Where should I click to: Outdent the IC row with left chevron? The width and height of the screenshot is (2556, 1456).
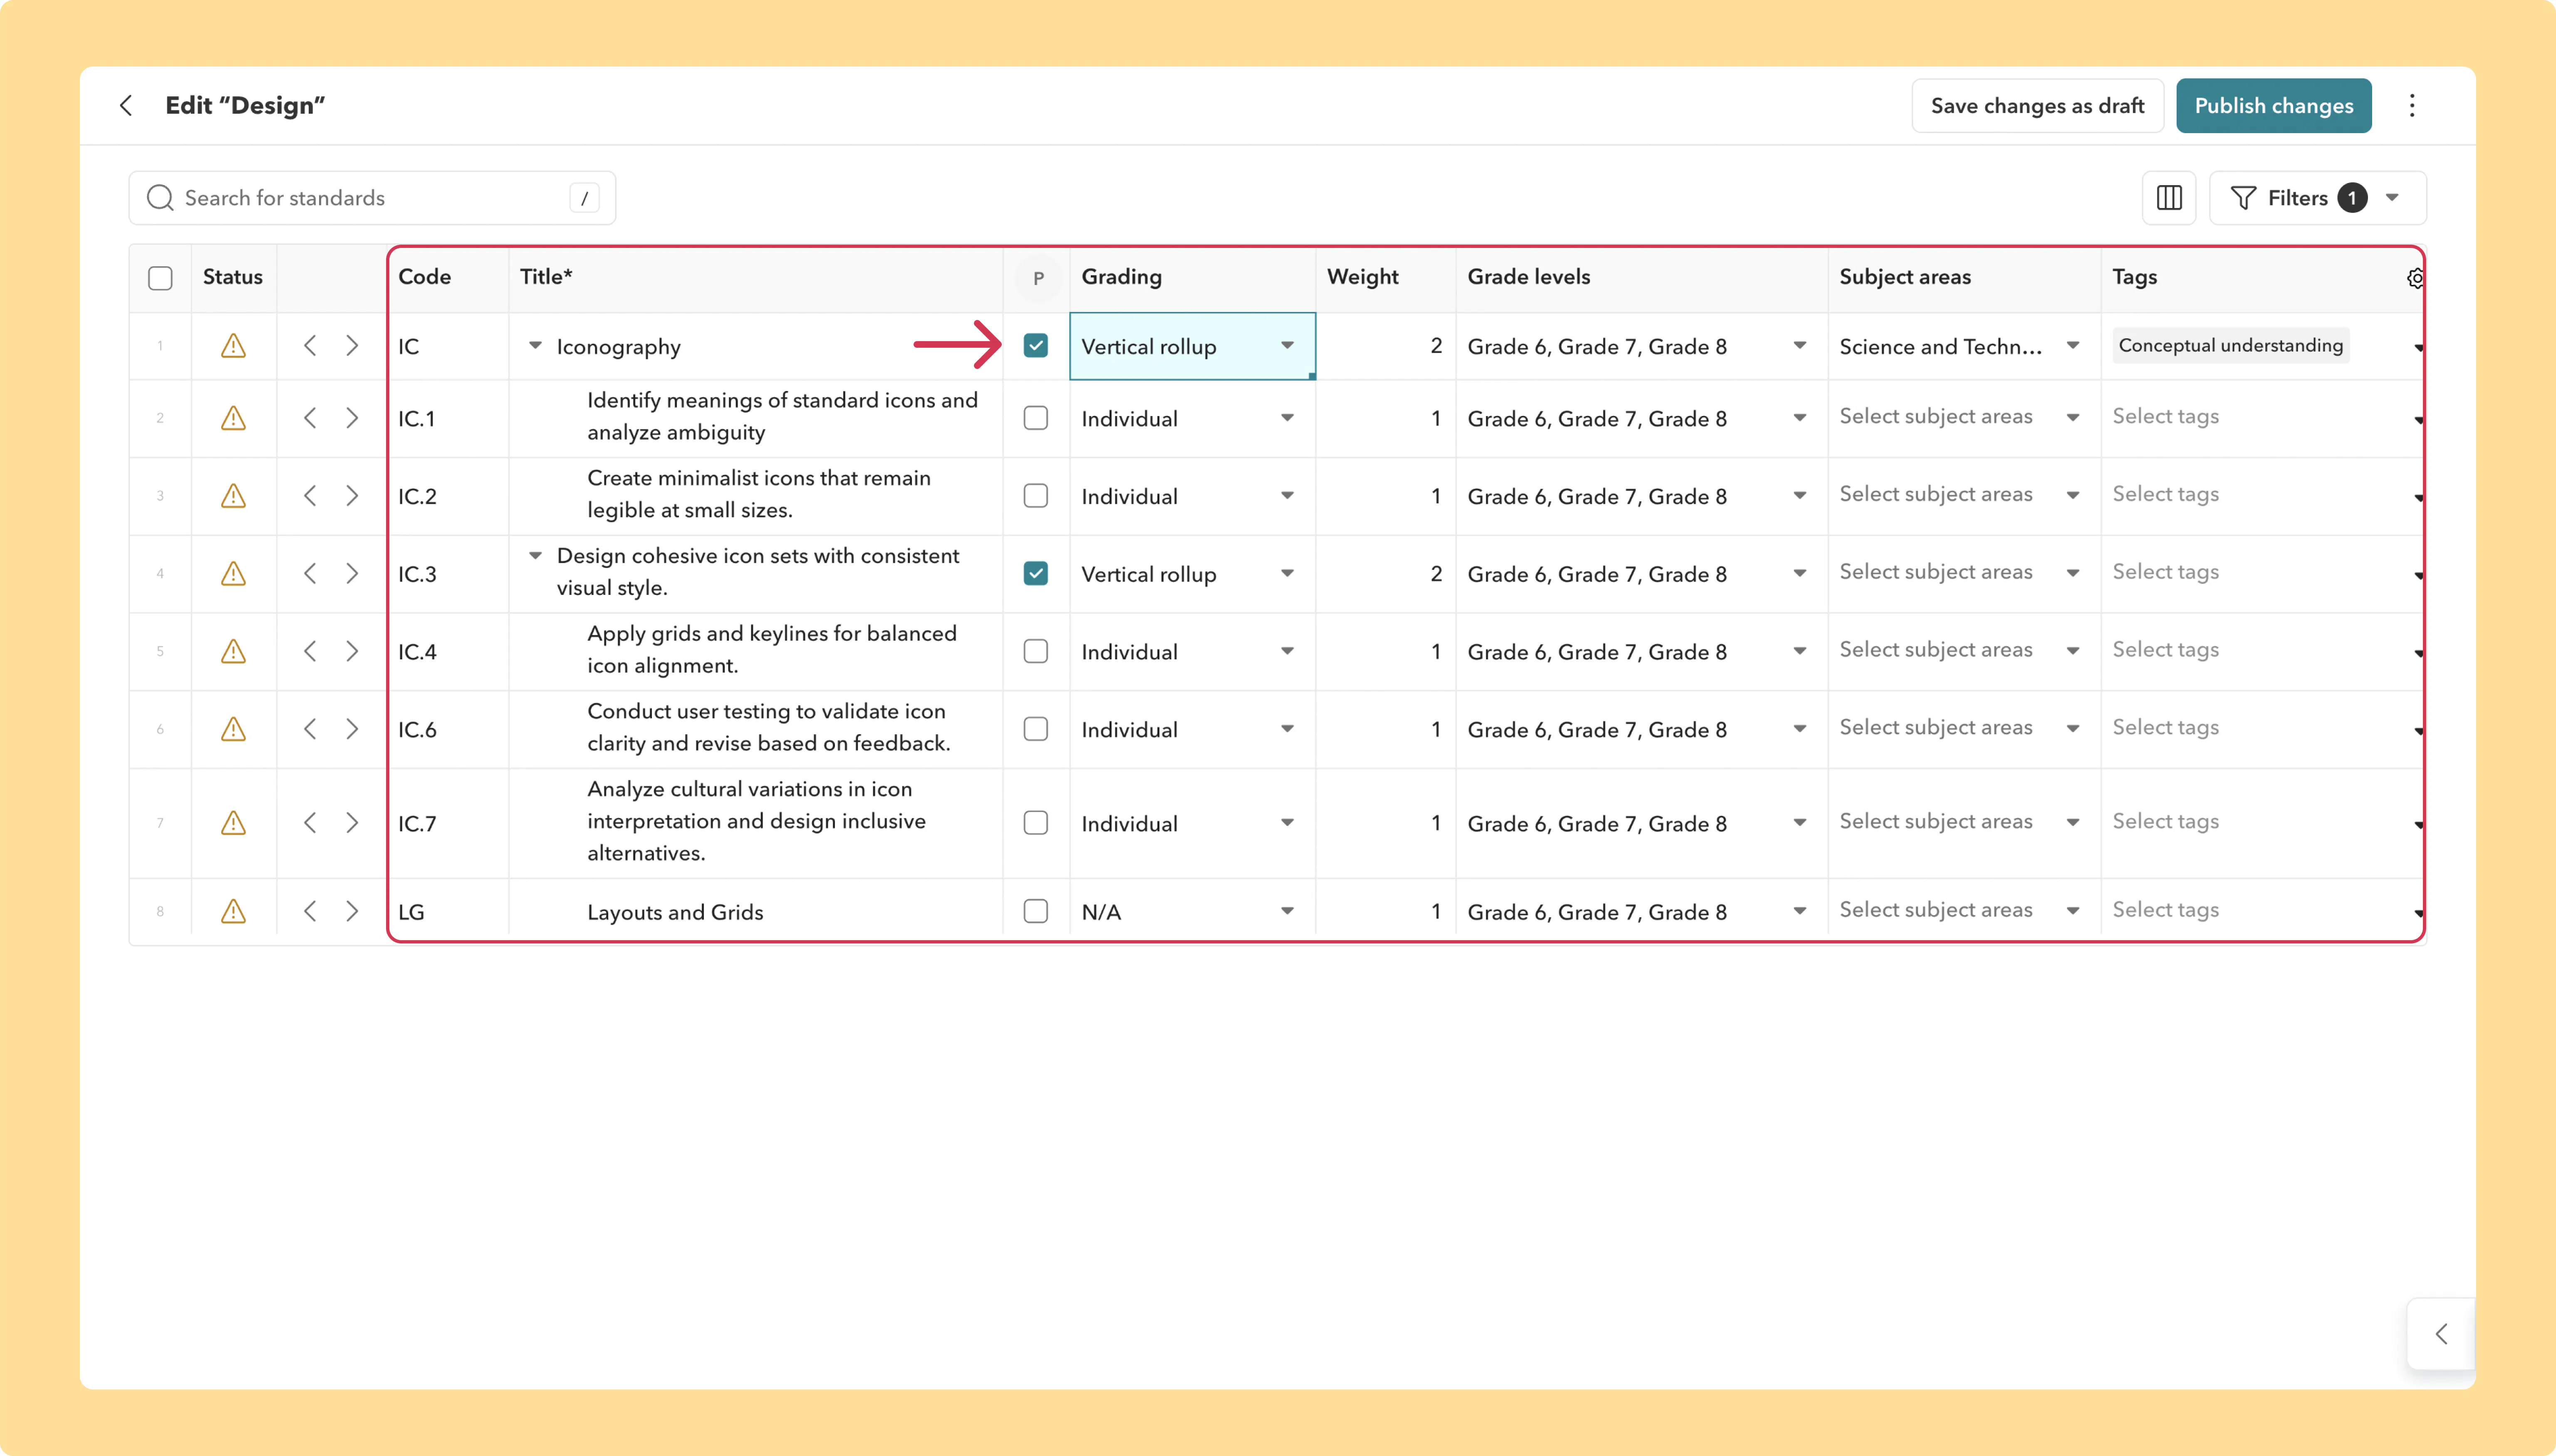coord(310,346)
